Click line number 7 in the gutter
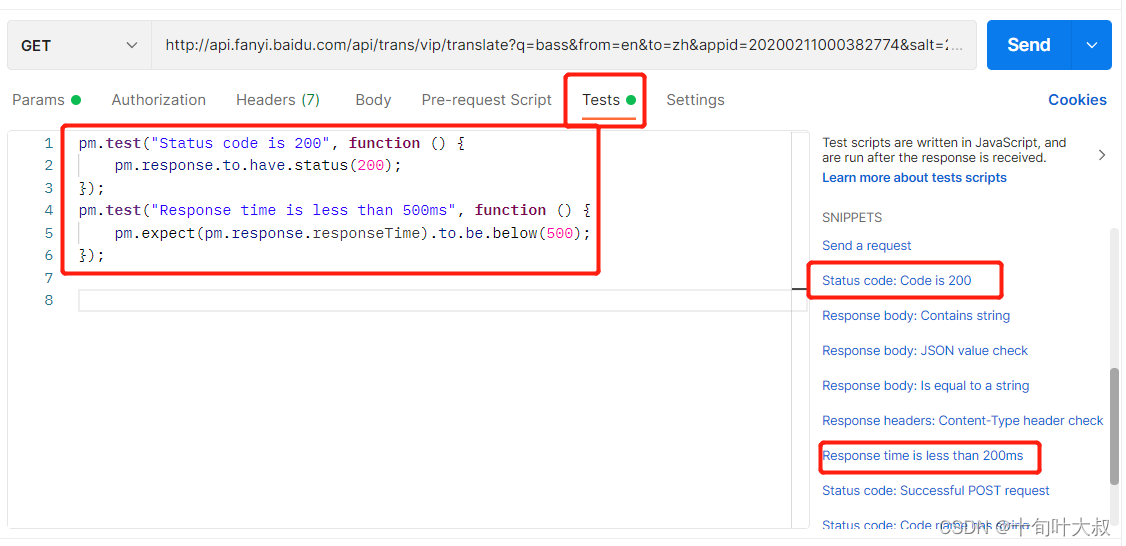Viewport: 1126px width, 546px height. click(48, 278)
